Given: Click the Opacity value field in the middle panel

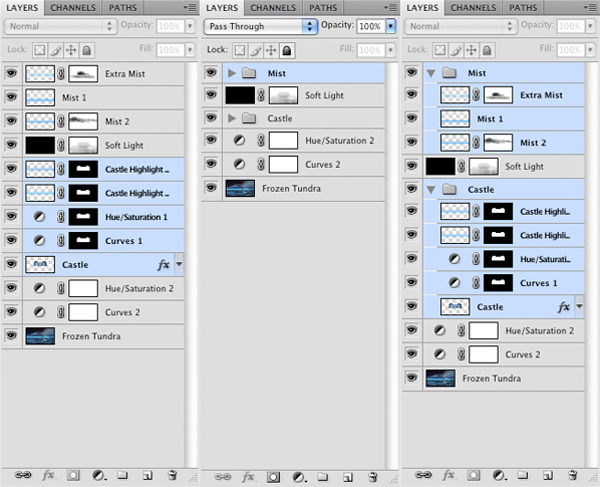Looking at the screenshot, I should [x=371, y=26].
